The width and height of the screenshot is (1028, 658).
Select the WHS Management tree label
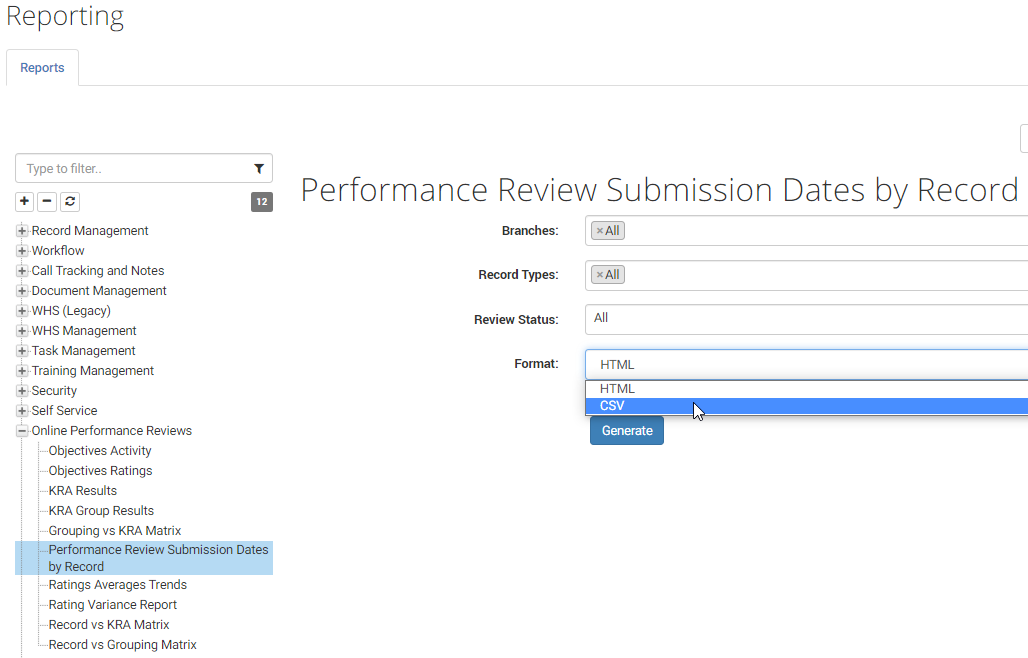[x=84, y=330]
